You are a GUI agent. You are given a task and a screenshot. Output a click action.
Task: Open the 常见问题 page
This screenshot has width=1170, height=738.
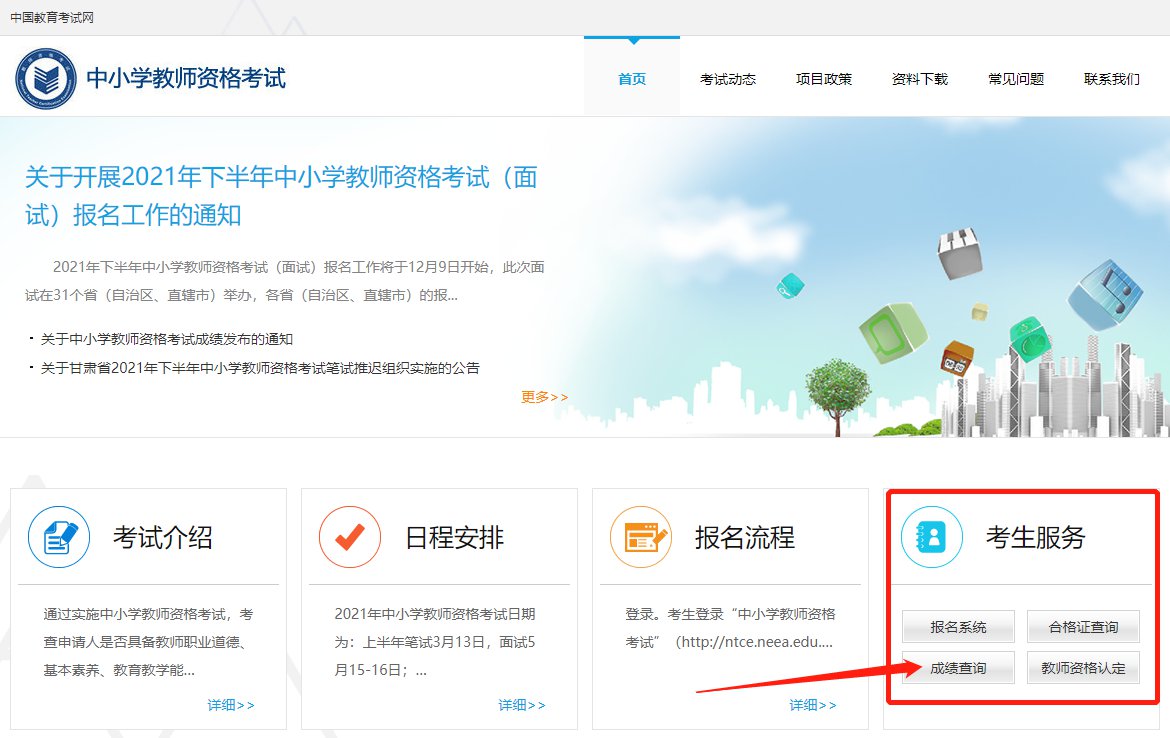1016,79
